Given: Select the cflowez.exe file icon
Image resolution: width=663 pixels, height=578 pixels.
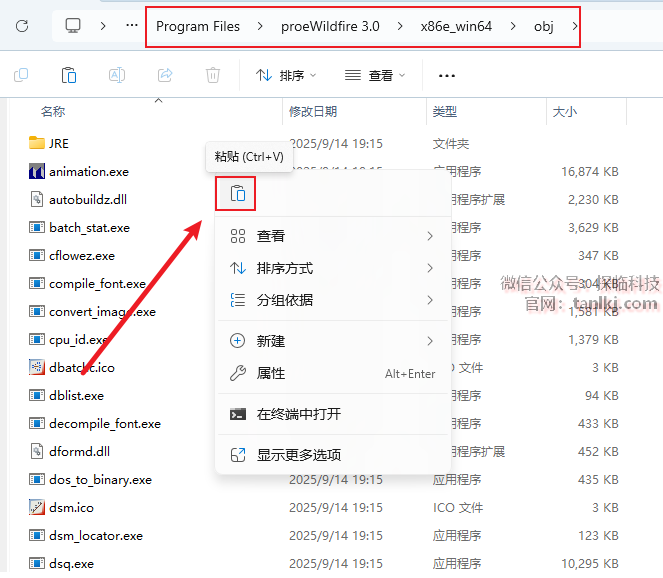Looking at the screenshot, I should (x=37, y=255).
